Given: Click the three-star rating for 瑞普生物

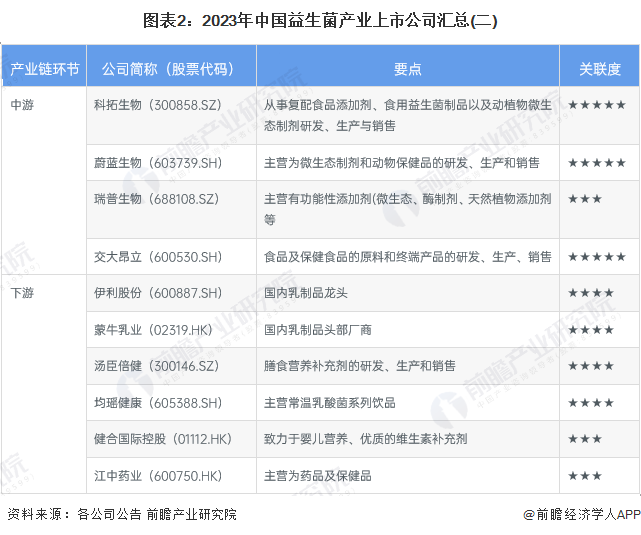Looking at the screenshot, I should pos(585,199).
